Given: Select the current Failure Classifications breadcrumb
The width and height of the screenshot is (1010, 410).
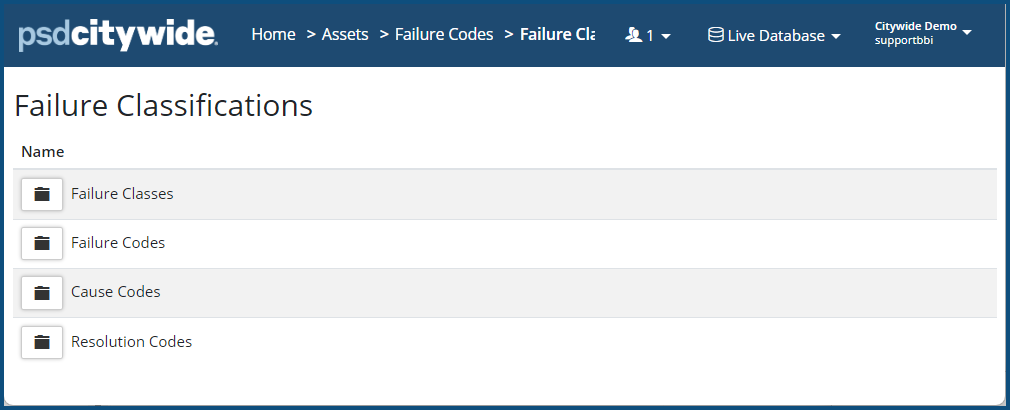Looking at the screenshot, I should pos(557,34).
